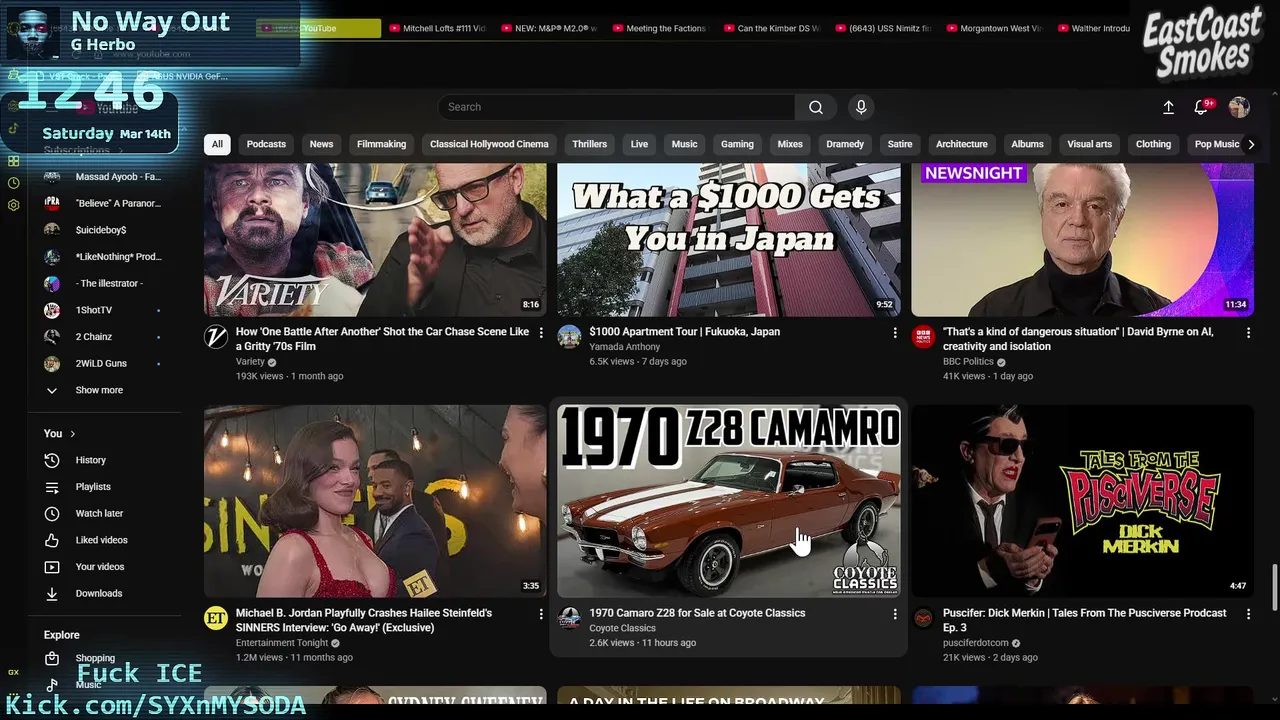Select the Live filter chip
Viewport: 1280px width, 720px height.
[x=639, y=144]
